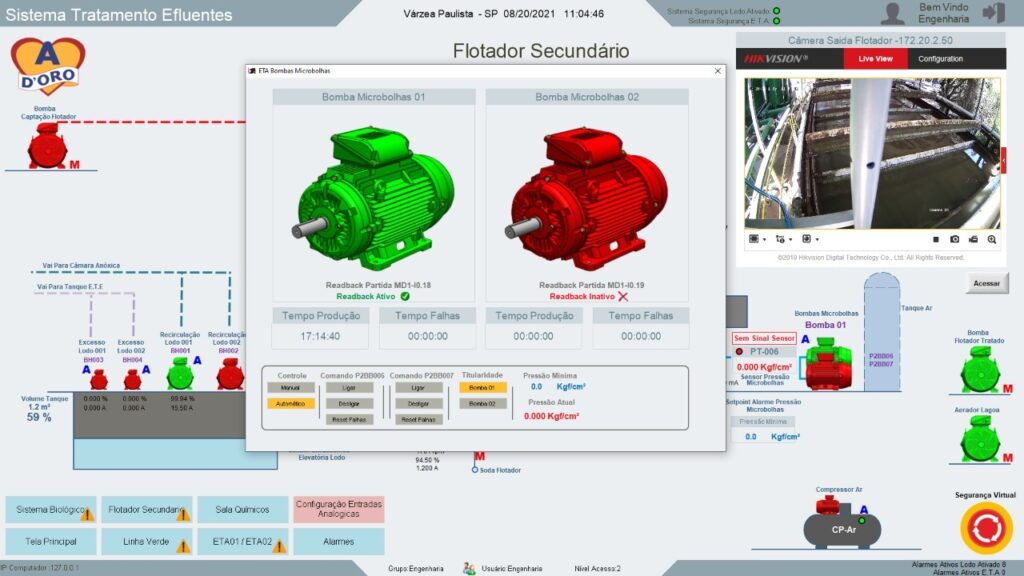Open the camera stream type dropdown

pos(783,239)
